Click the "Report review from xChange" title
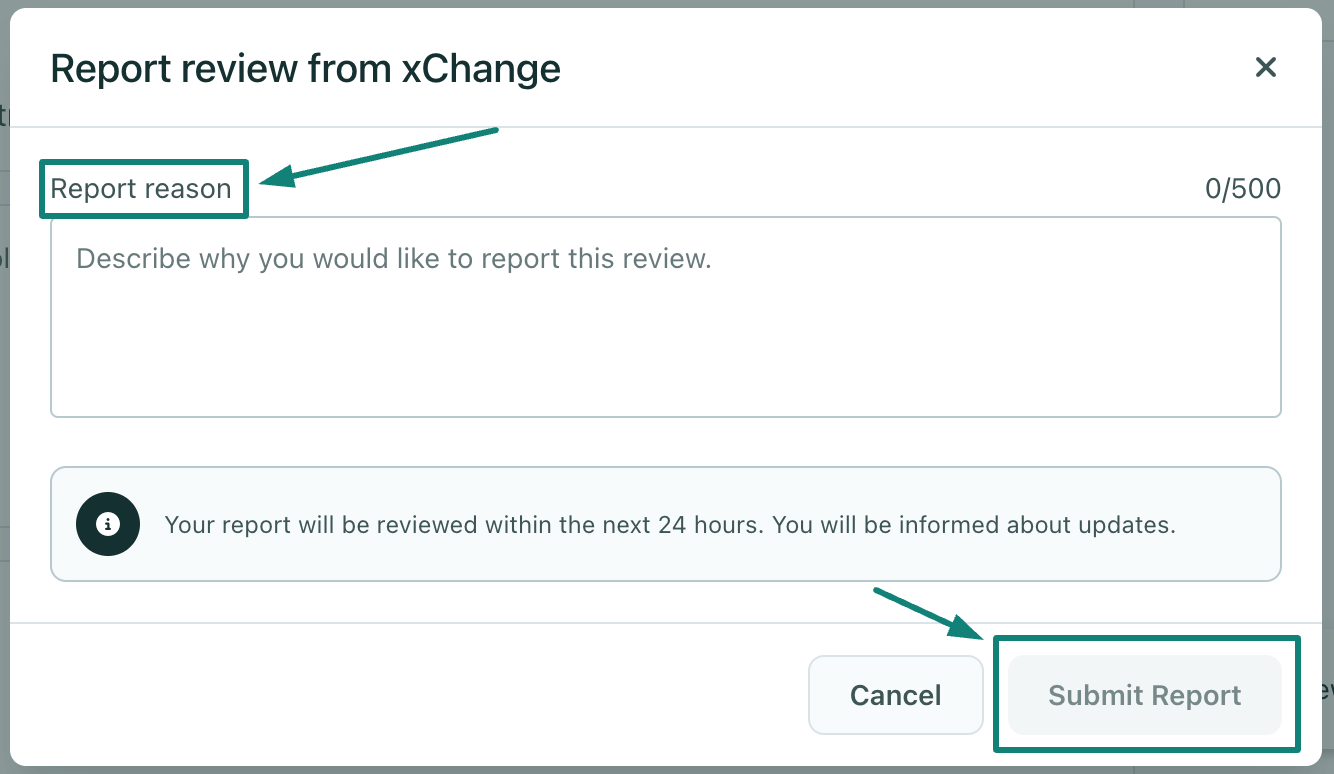The image size is (1334, 774). (x=305, y=69)
